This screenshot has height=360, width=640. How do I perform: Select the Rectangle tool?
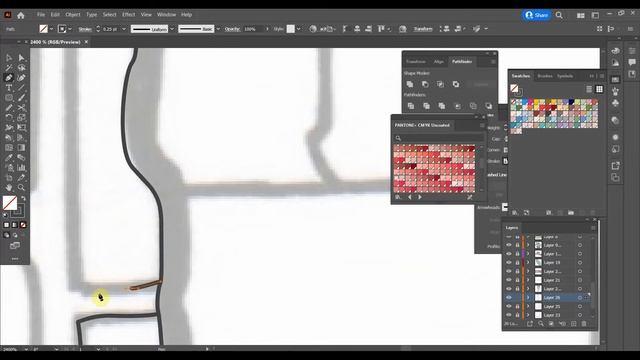click(9, 98)
